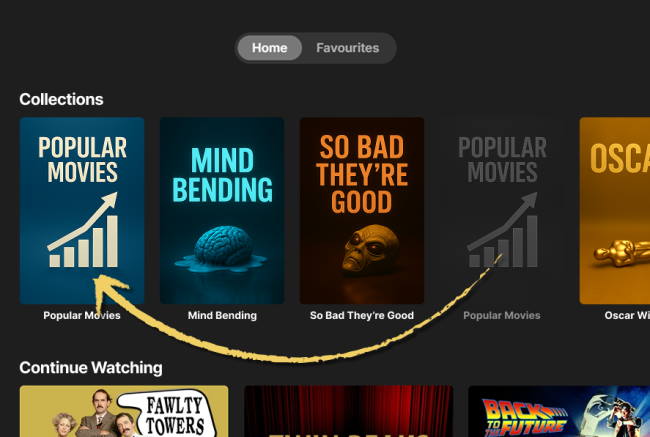This screenshot has height=437, width=650.
Task: Click the bar chart icon on blue poster
Action: (82, 230)
